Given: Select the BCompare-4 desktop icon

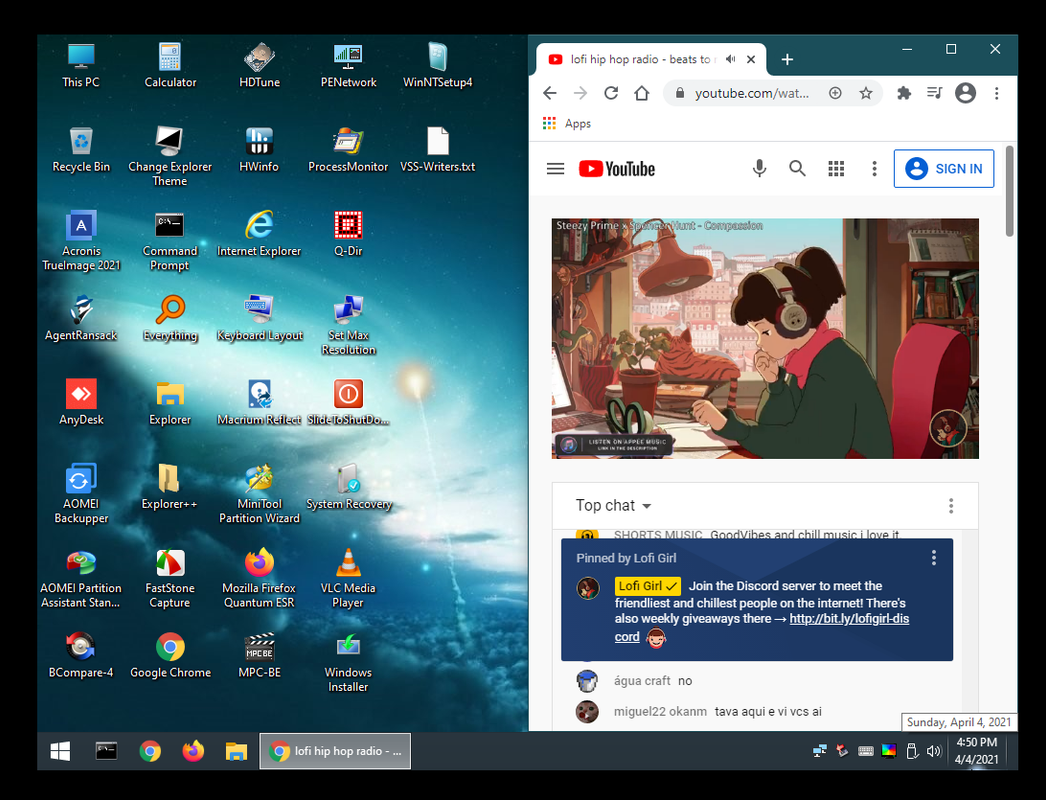Looking at the screenshot, I should [x=81, y=655].
